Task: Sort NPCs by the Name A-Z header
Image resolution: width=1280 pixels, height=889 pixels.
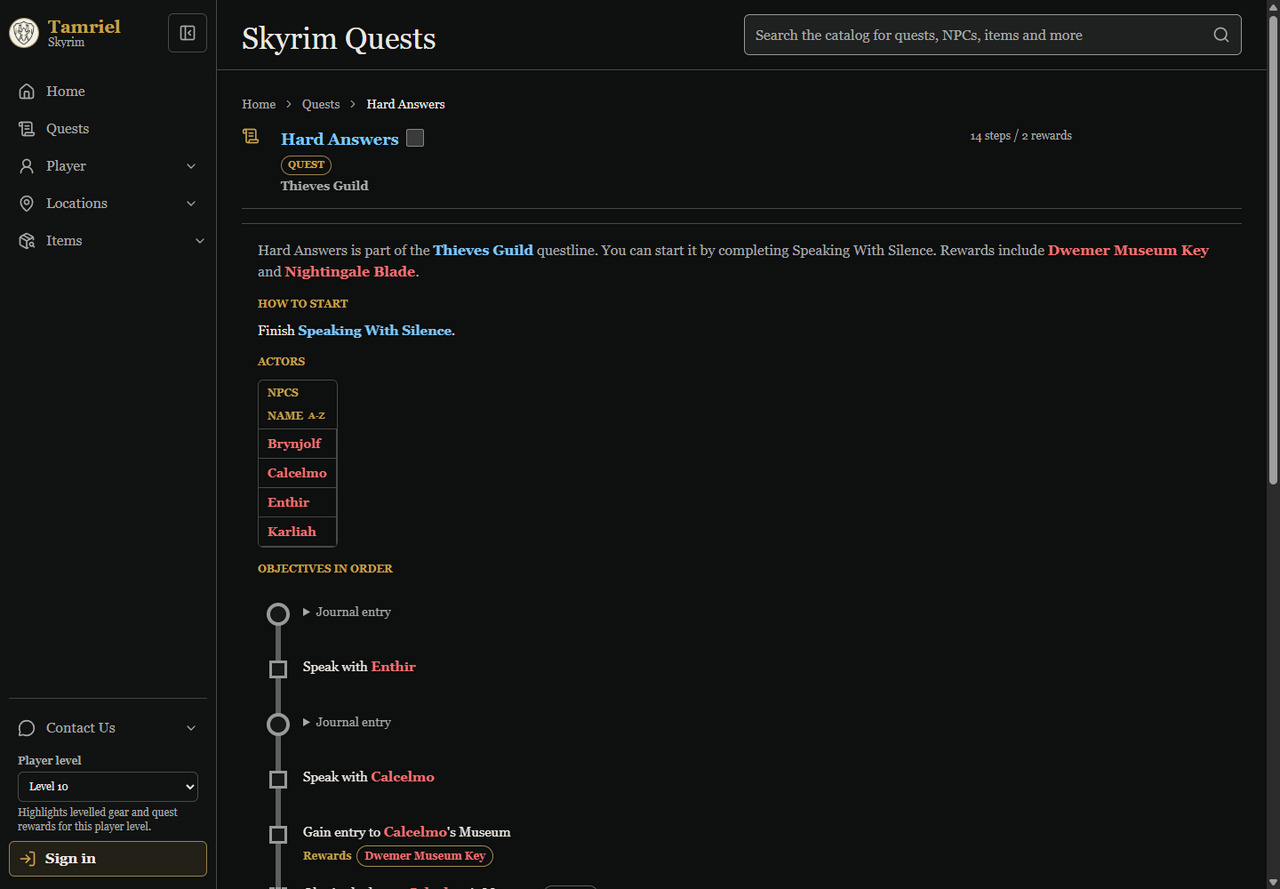Action: [x=296, y=415]
